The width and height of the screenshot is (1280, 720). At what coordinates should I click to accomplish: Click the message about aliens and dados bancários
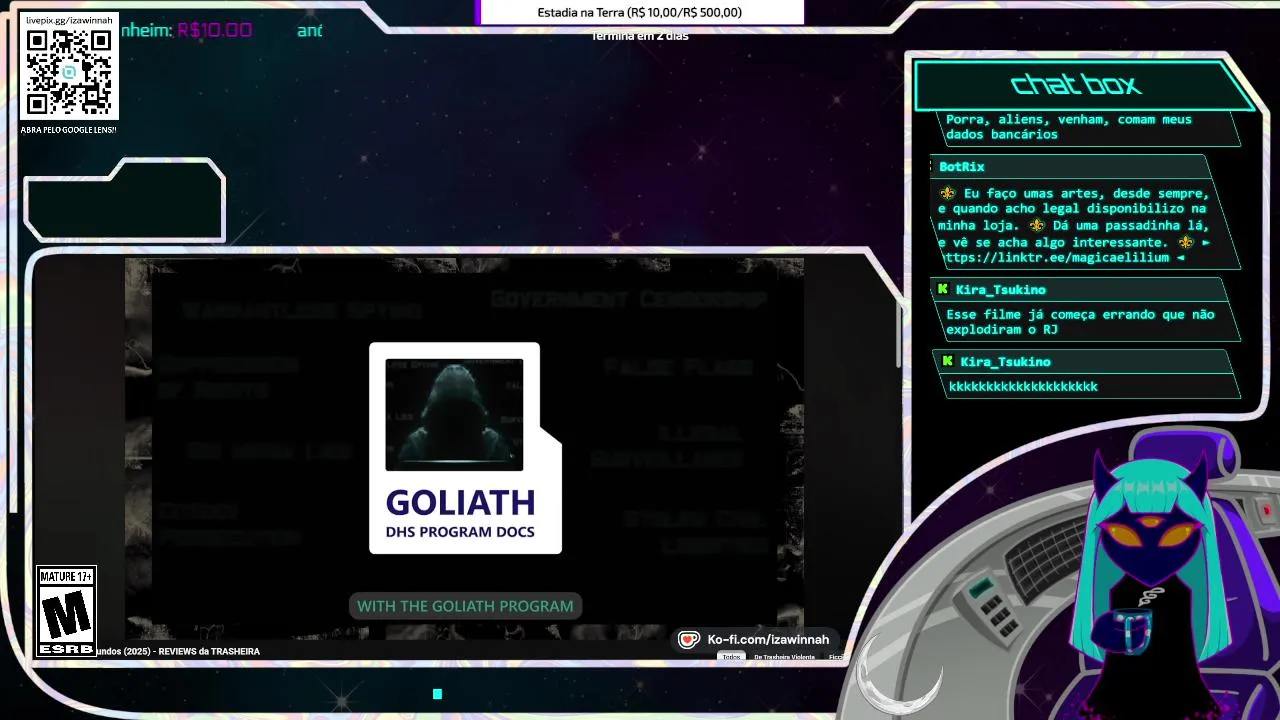click(1068, 126)
